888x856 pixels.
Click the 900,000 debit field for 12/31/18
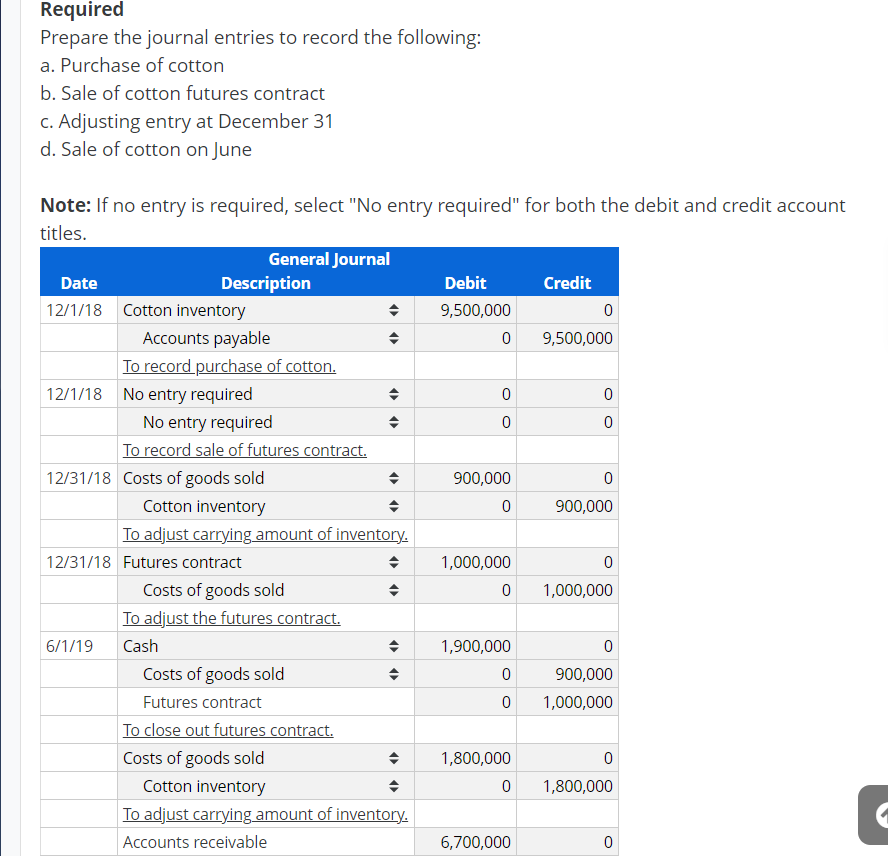(x=466, y=478)
